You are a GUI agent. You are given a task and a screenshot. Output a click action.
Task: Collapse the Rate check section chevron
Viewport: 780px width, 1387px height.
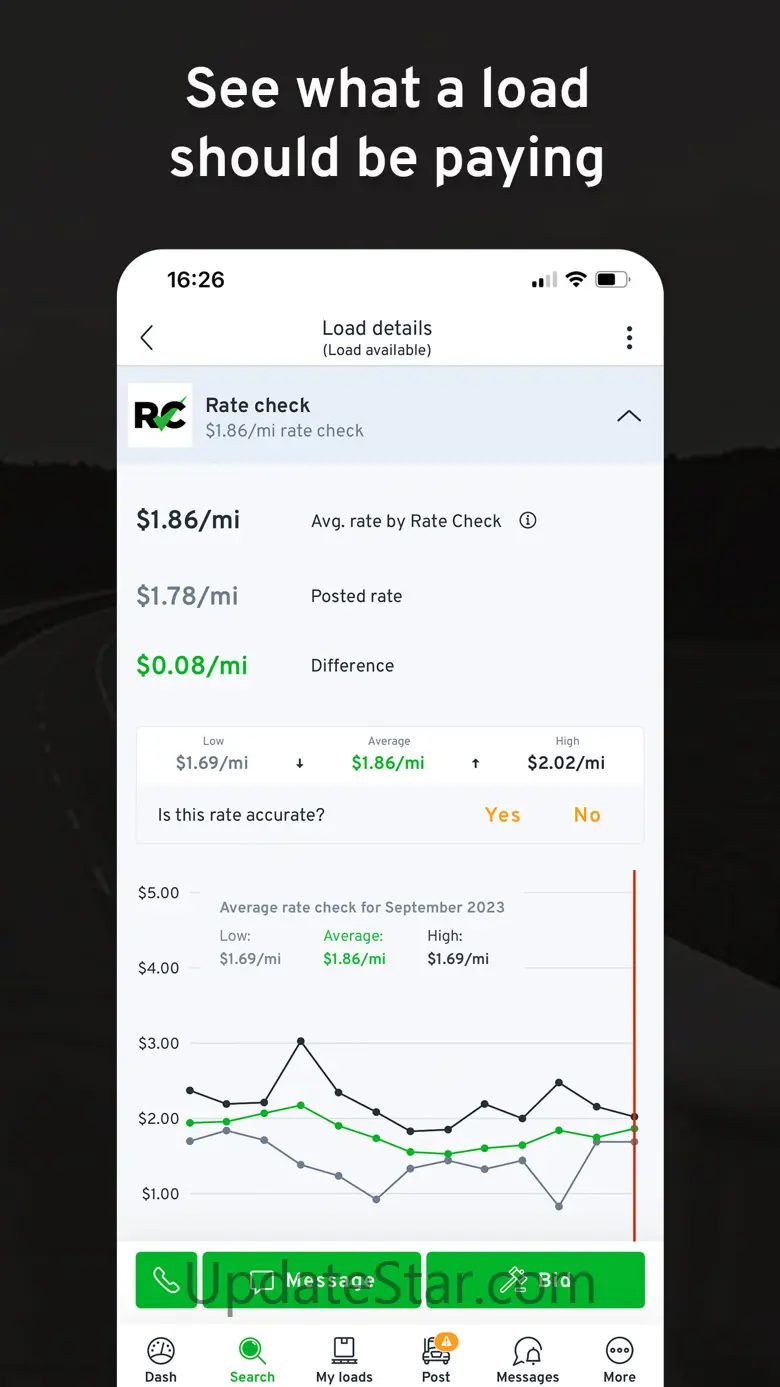[x=629, y=416]
